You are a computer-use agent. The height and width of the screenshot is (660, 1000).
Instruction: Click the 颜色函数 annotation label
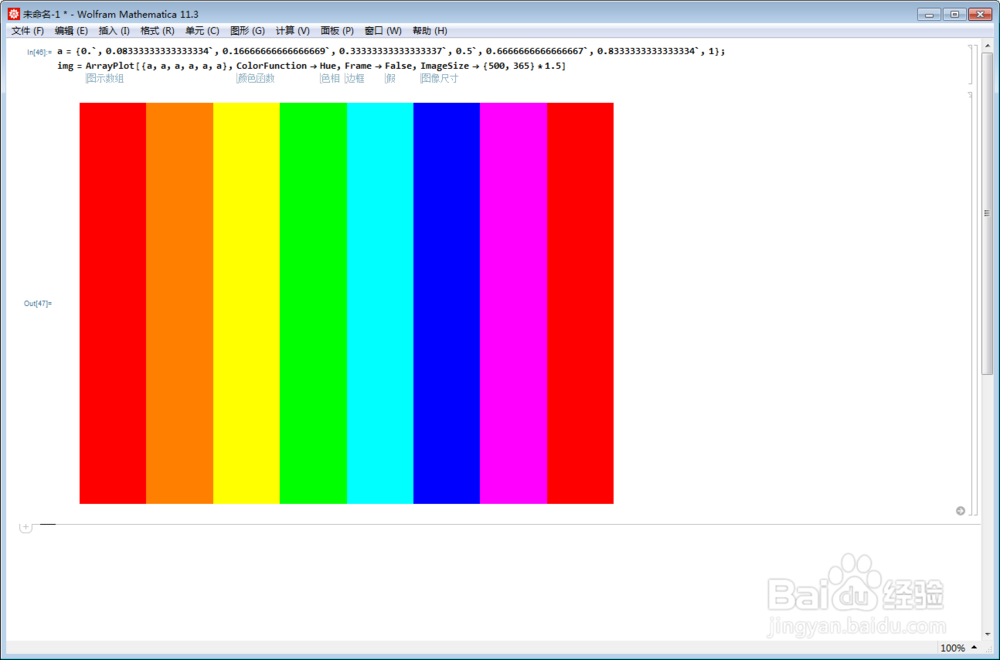point(256,78)
